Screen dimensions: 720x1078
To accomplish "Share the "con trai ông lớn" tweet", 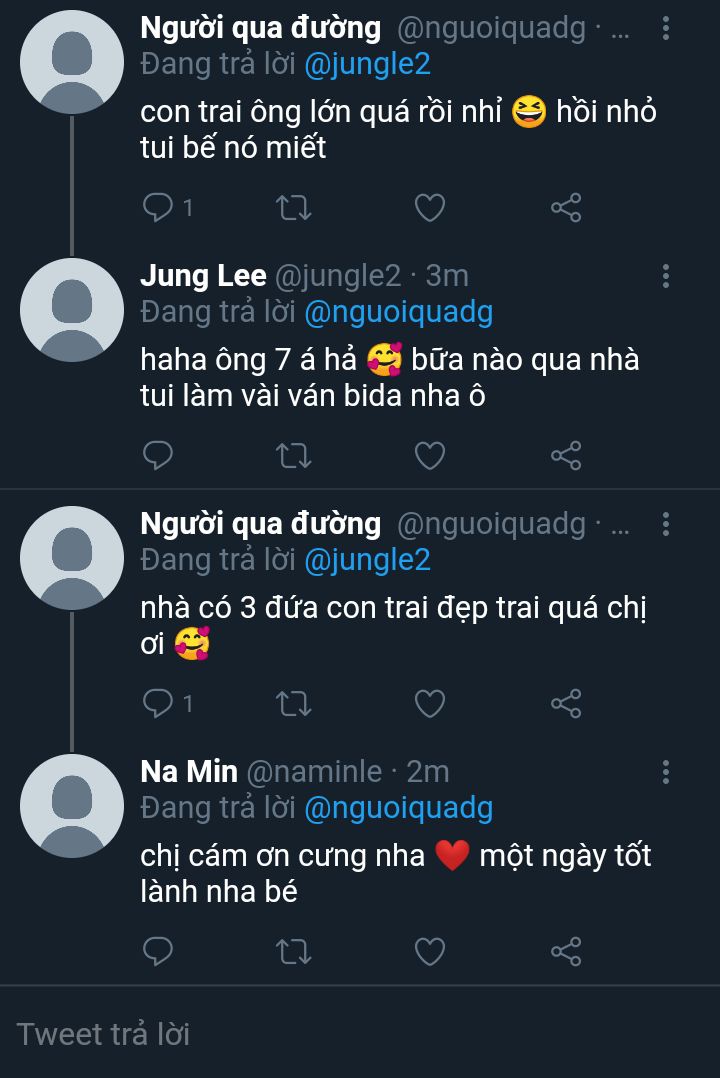I will pos(566,207).
